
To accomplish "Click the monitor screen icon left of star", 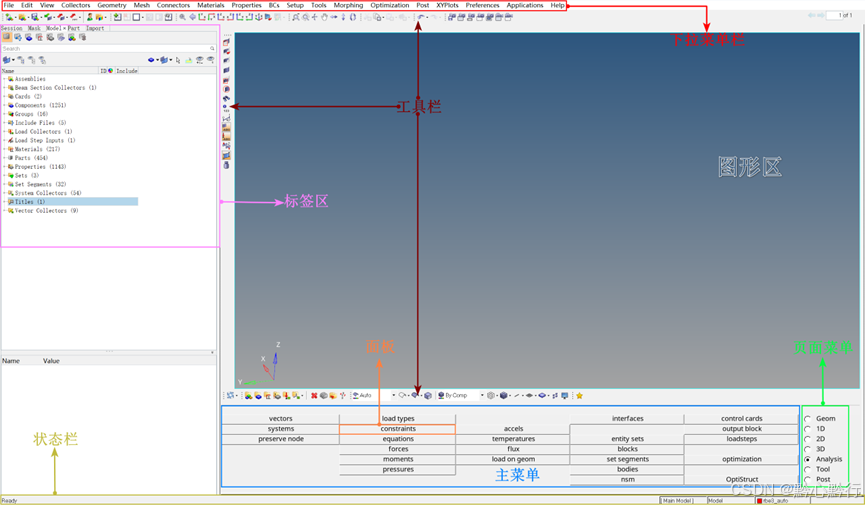I will 565,395.
